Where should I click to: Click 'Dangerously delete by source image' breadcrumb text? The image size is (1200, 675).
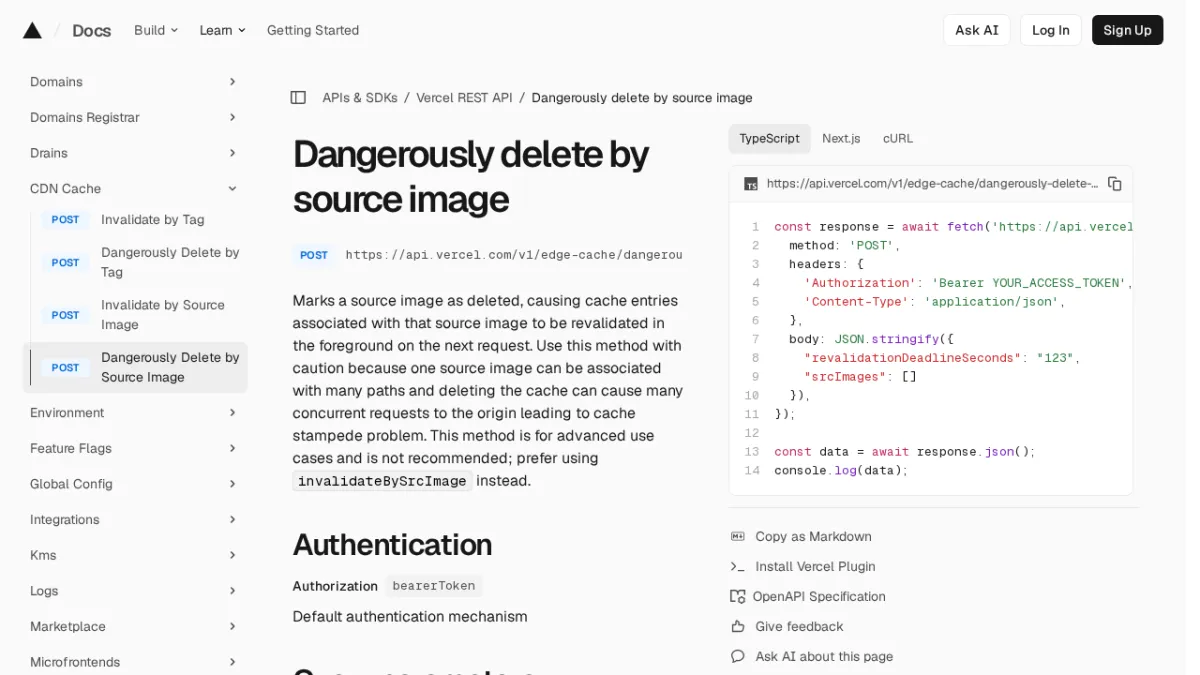[642, 98]
